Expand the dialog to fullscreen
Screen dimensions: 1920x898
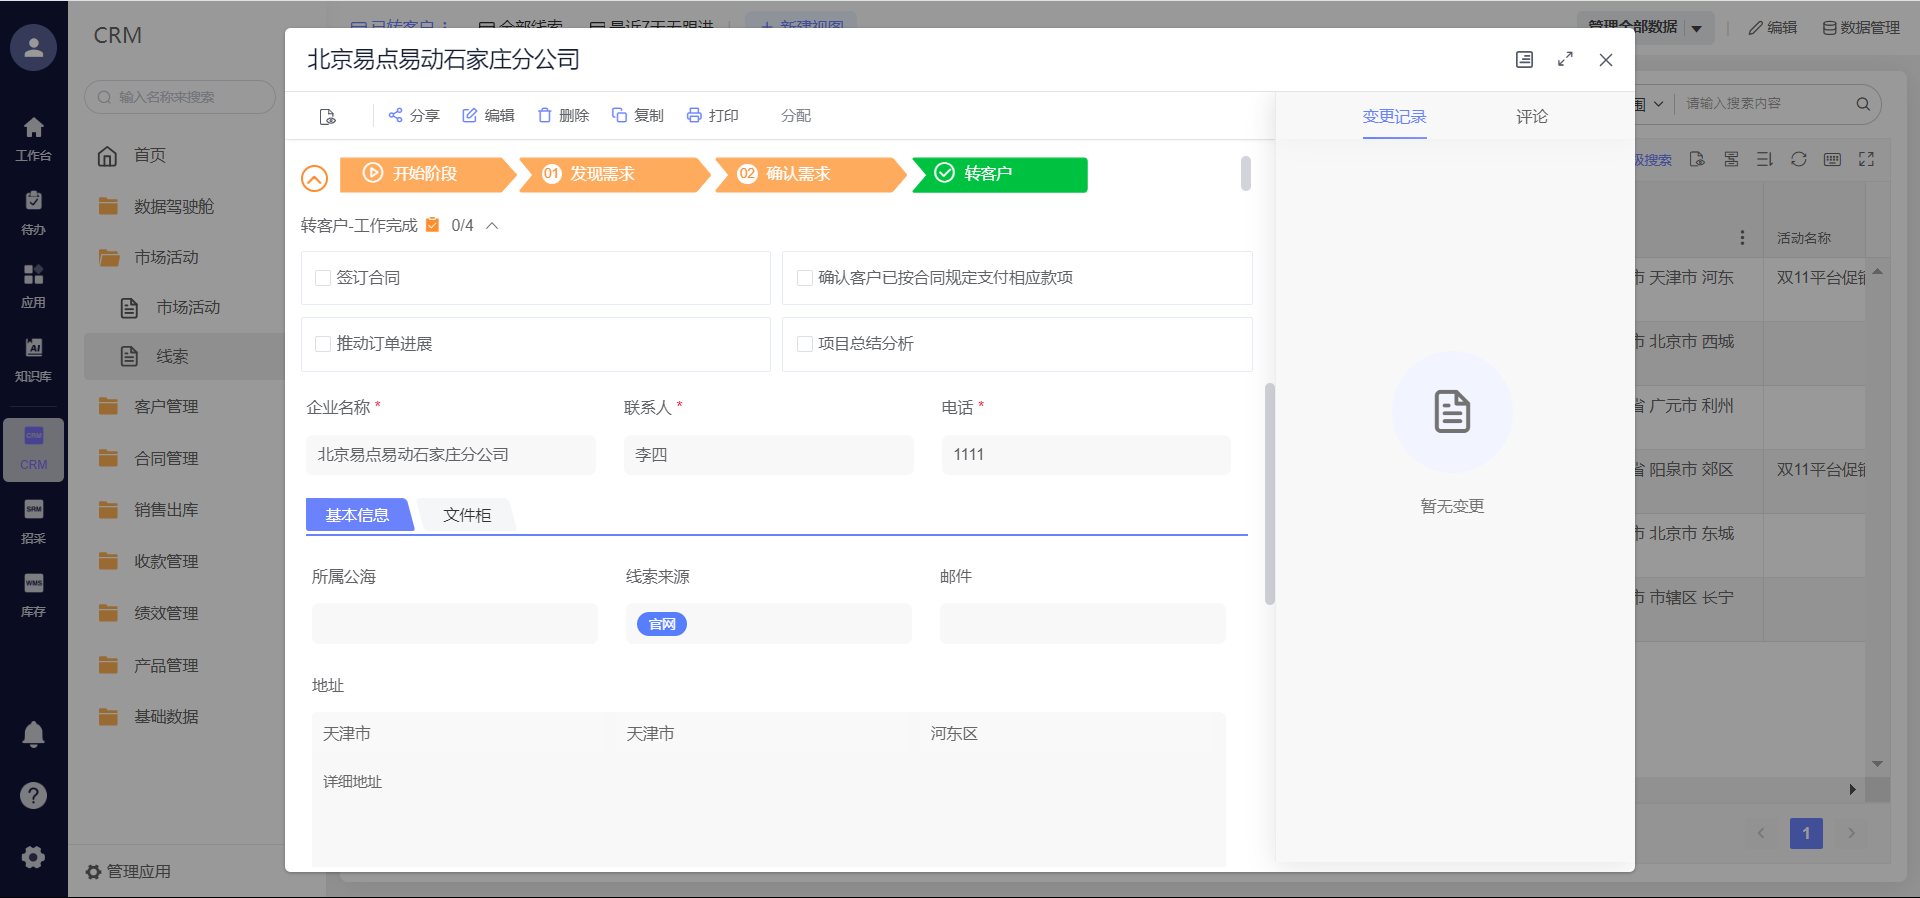click(x=1565, y=60)
